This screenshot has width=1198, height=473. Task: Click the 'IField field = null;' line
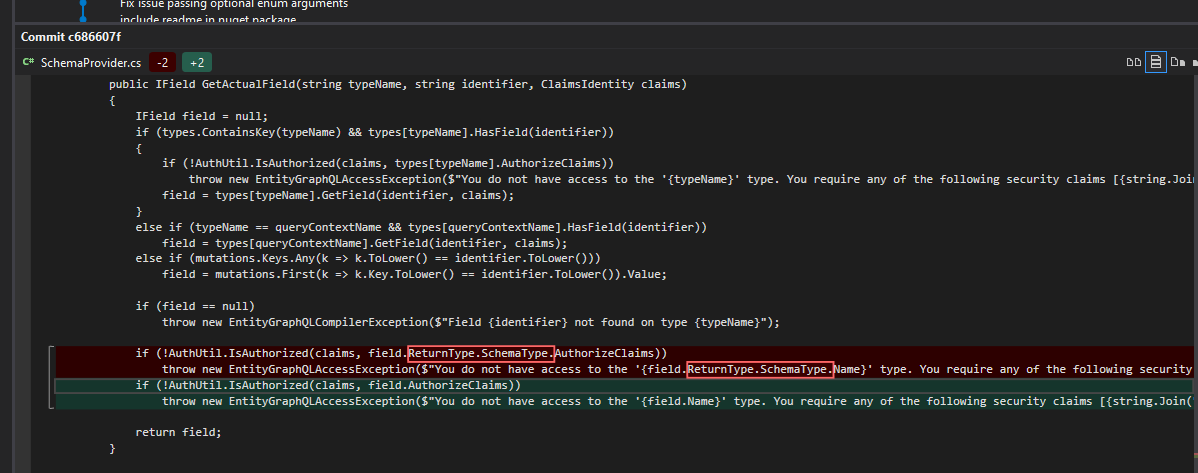point(202,116)
